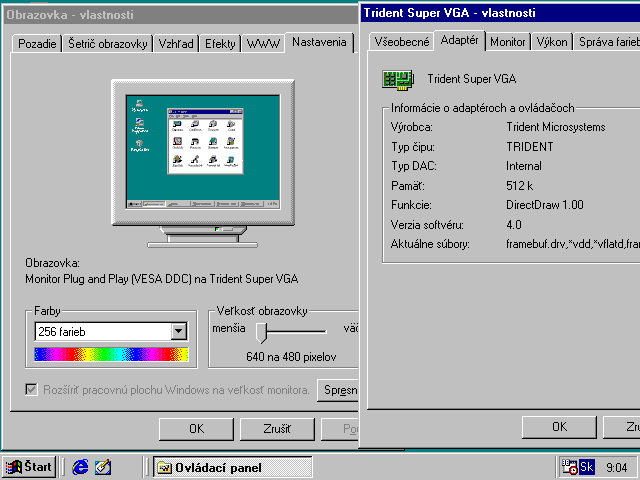This screenshot has width=640, height=480.
Task: Click the Obrazovka - vlastnosti title bar
Action: click(181, 15)
